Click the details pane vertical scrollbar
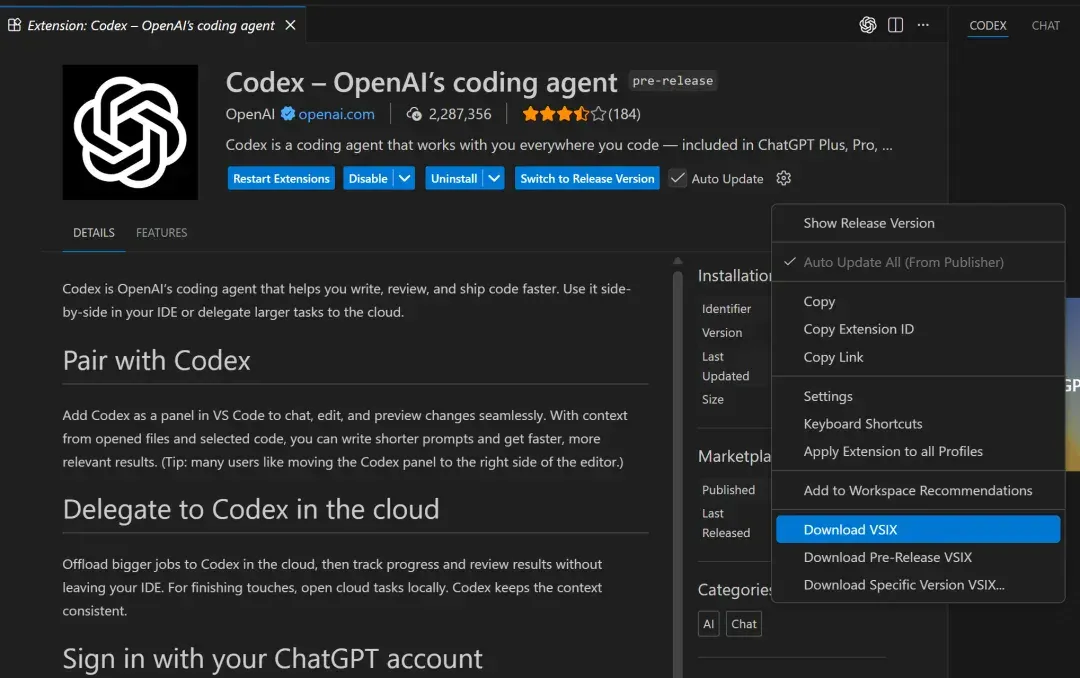Screen dimensions: 1080x678 click(x=678, y=475)
